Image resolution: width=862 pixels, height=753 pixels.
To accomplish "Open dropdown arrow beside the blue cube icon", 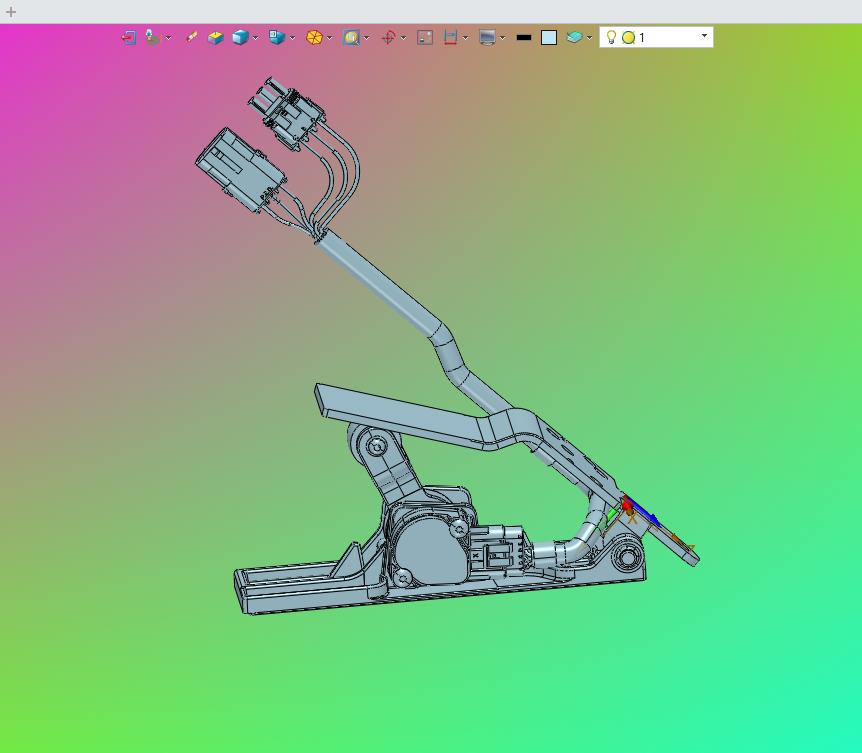I will click(x=255, y=38).
